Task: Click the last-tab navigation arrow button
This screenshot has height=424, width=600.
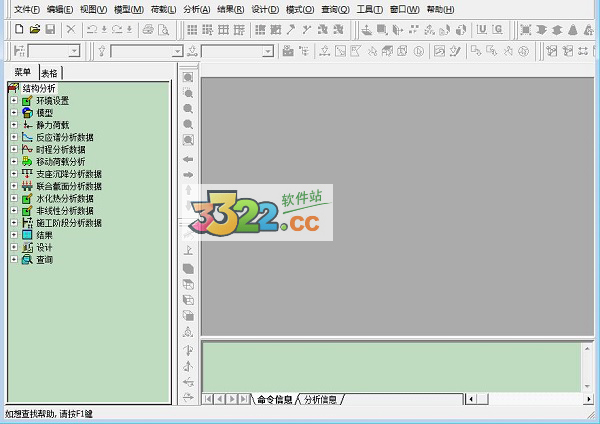Action: (x=243, y=399)
